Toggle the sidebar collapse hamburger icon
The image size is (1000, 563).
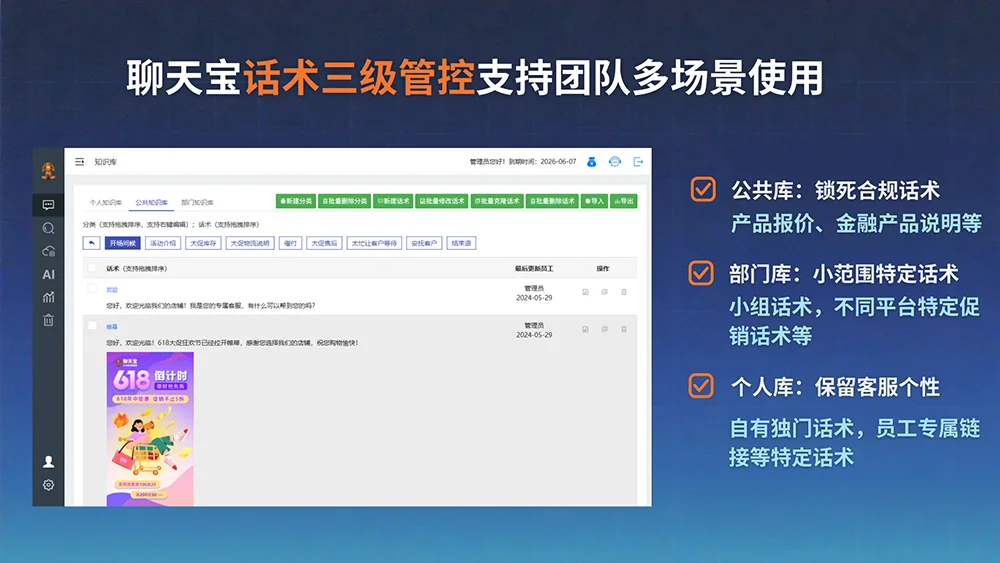[80, 162]
